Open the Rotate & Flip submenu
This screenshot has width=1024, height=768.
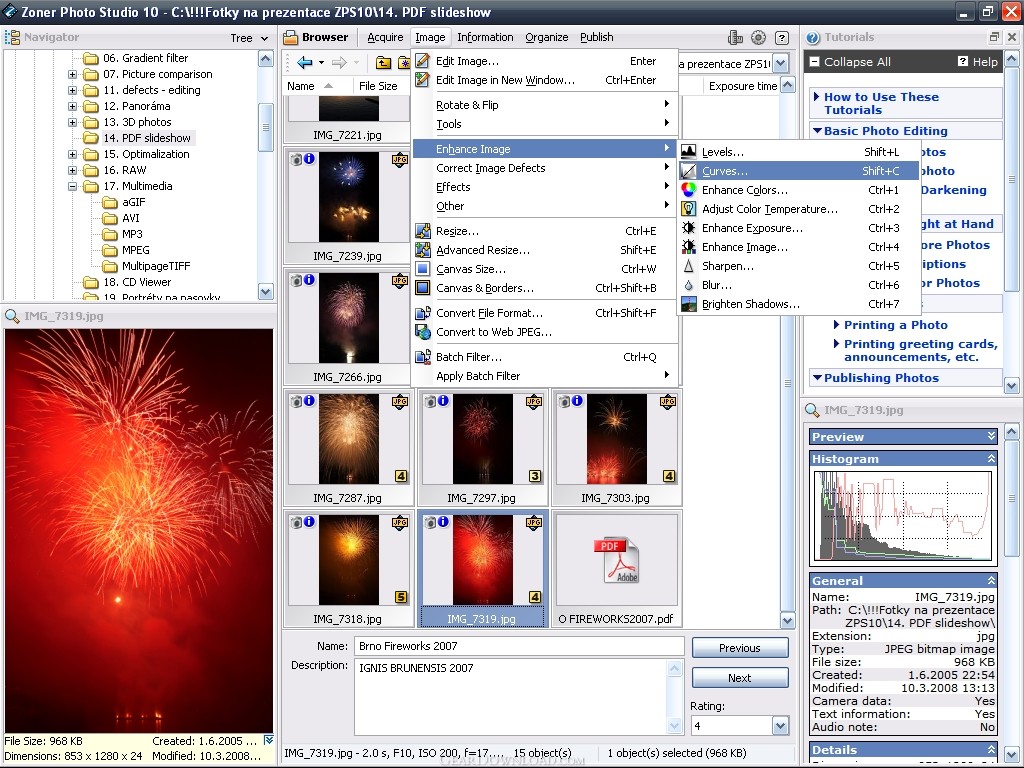pos(544,104)
